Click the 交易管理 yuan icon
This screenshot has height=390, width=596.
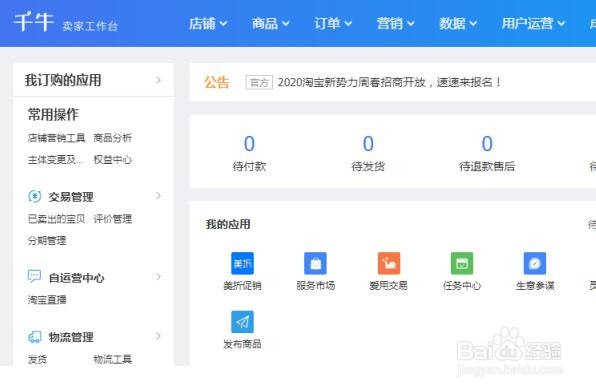tap(35, 196)
